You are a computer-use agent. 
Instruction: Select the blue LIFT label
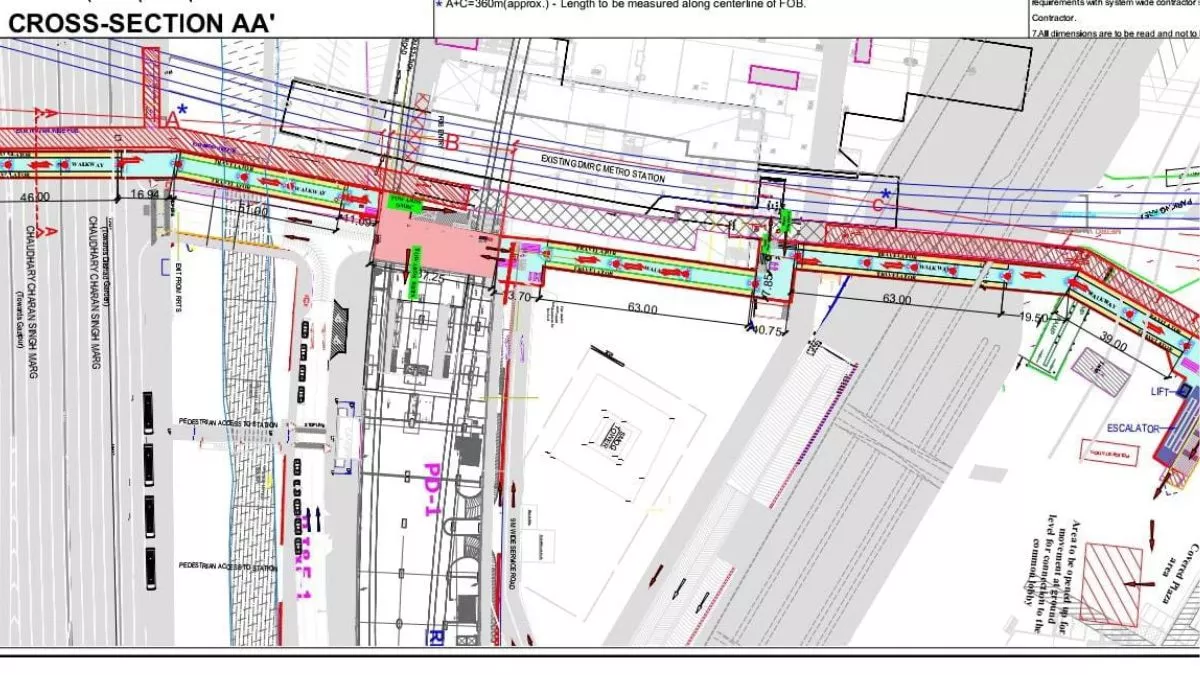1158,392
